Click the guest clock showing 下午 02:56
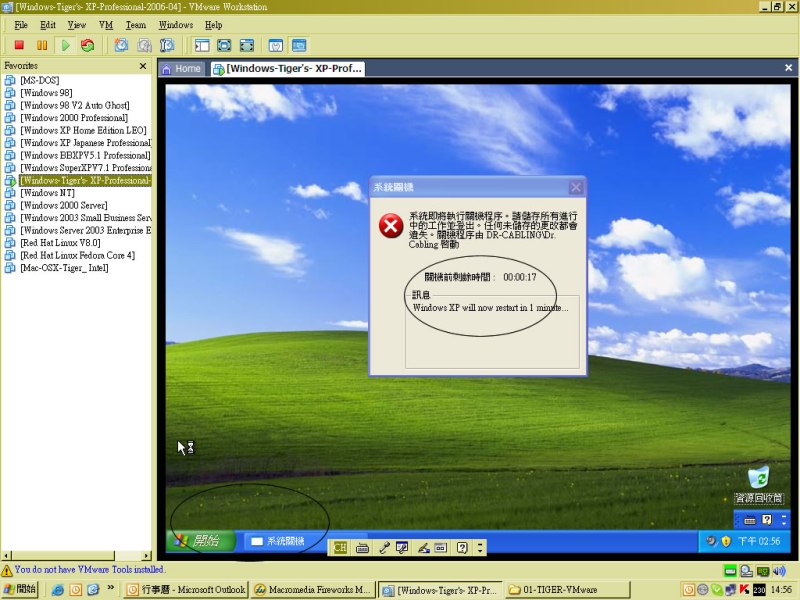Viewport: 800px width, 600px height. pos(759,541)
